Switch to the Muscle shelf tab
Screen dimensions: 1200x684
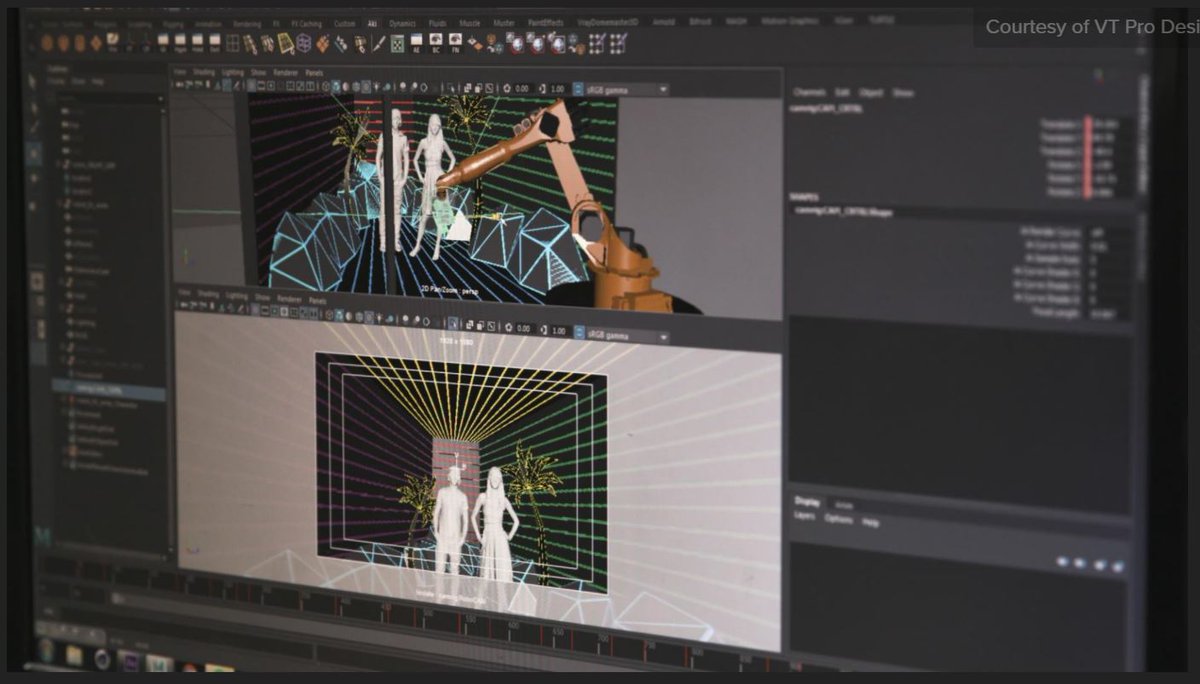click(x=470, y=22)
